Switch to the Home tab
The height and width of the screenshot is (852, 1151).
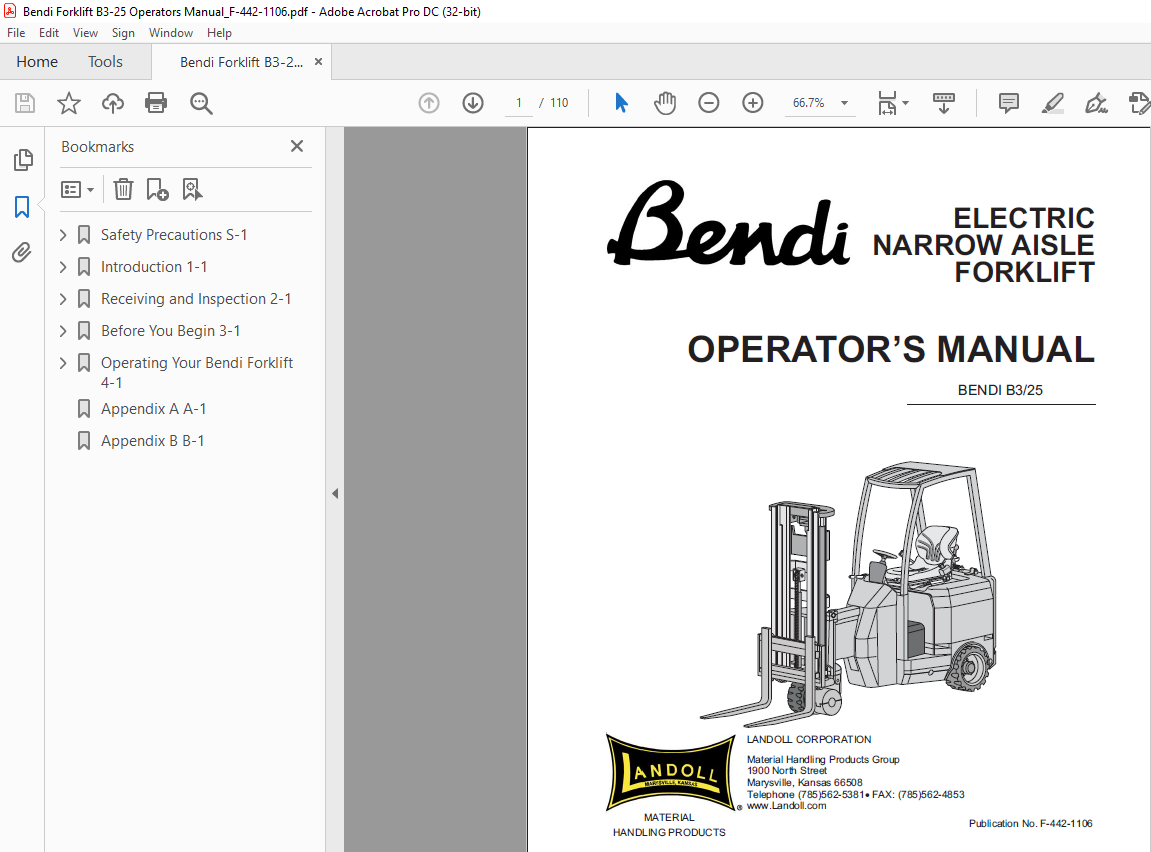click(x=37, y=62)
